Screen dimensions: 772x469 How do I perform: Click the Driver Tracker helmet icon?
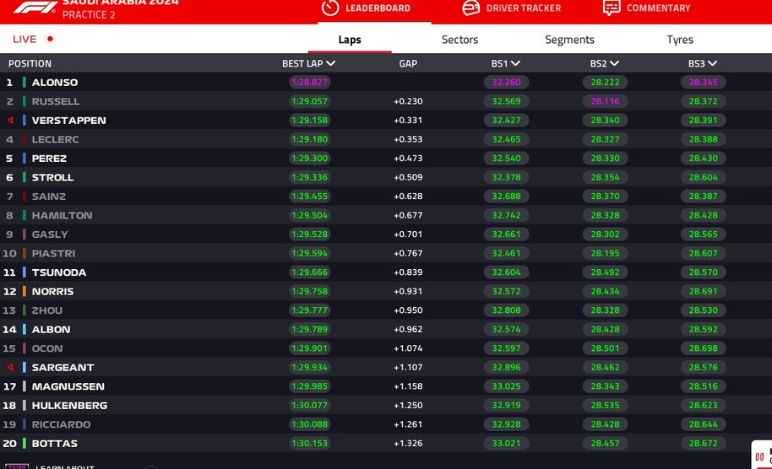pos(471,8)
